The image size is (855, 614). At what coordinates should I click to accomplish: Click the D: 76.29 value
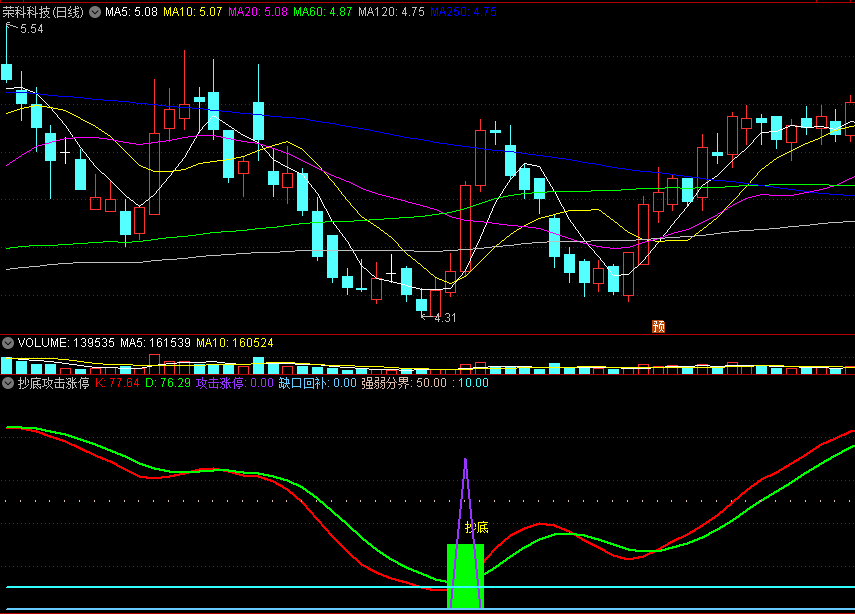168,383
